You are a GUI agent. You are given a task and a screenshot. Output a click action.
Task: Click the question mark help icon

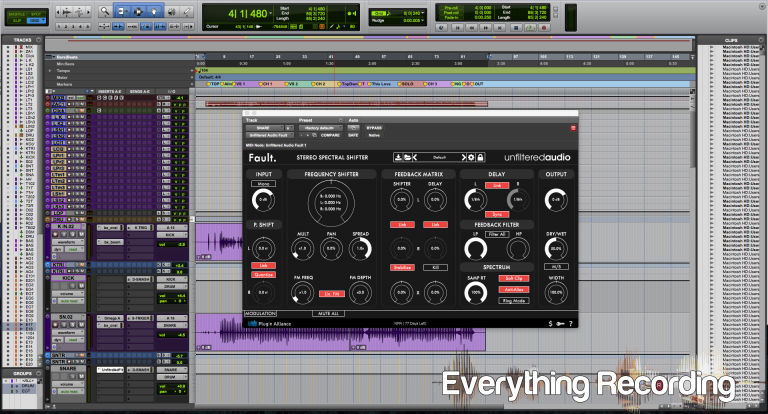(571, 323)
